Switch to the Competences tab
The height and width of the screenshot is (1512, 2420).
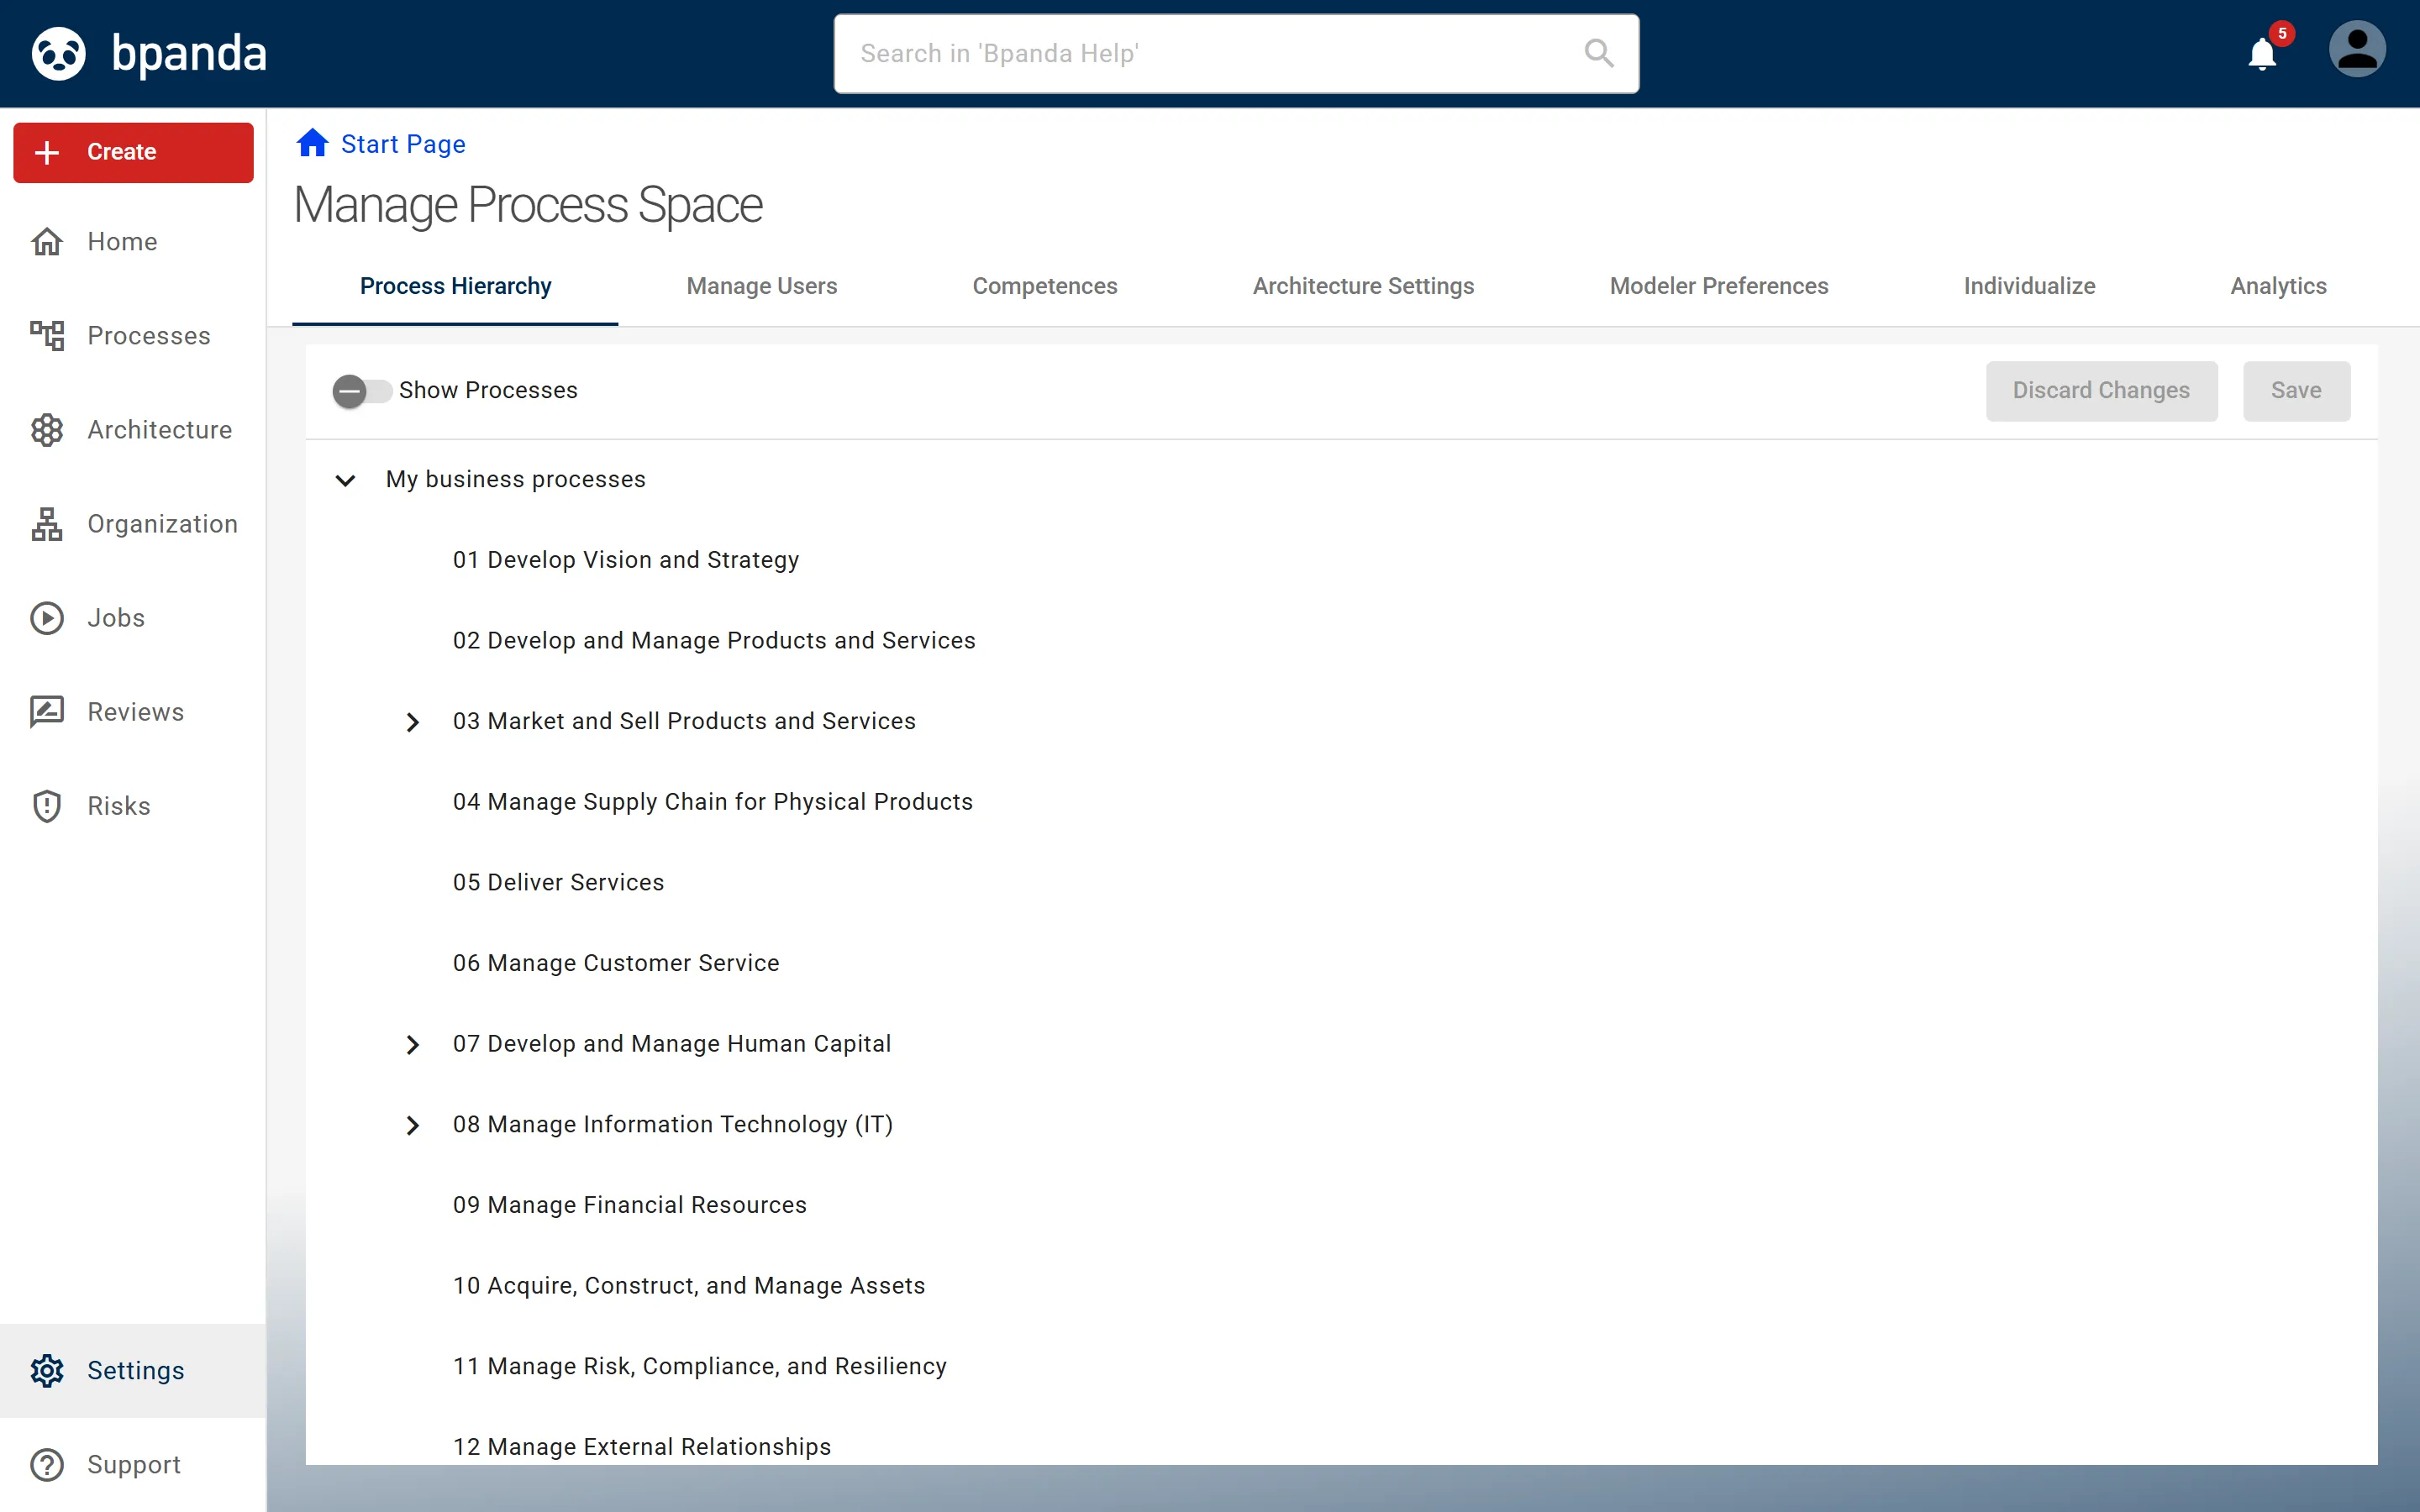point(1044,286)
